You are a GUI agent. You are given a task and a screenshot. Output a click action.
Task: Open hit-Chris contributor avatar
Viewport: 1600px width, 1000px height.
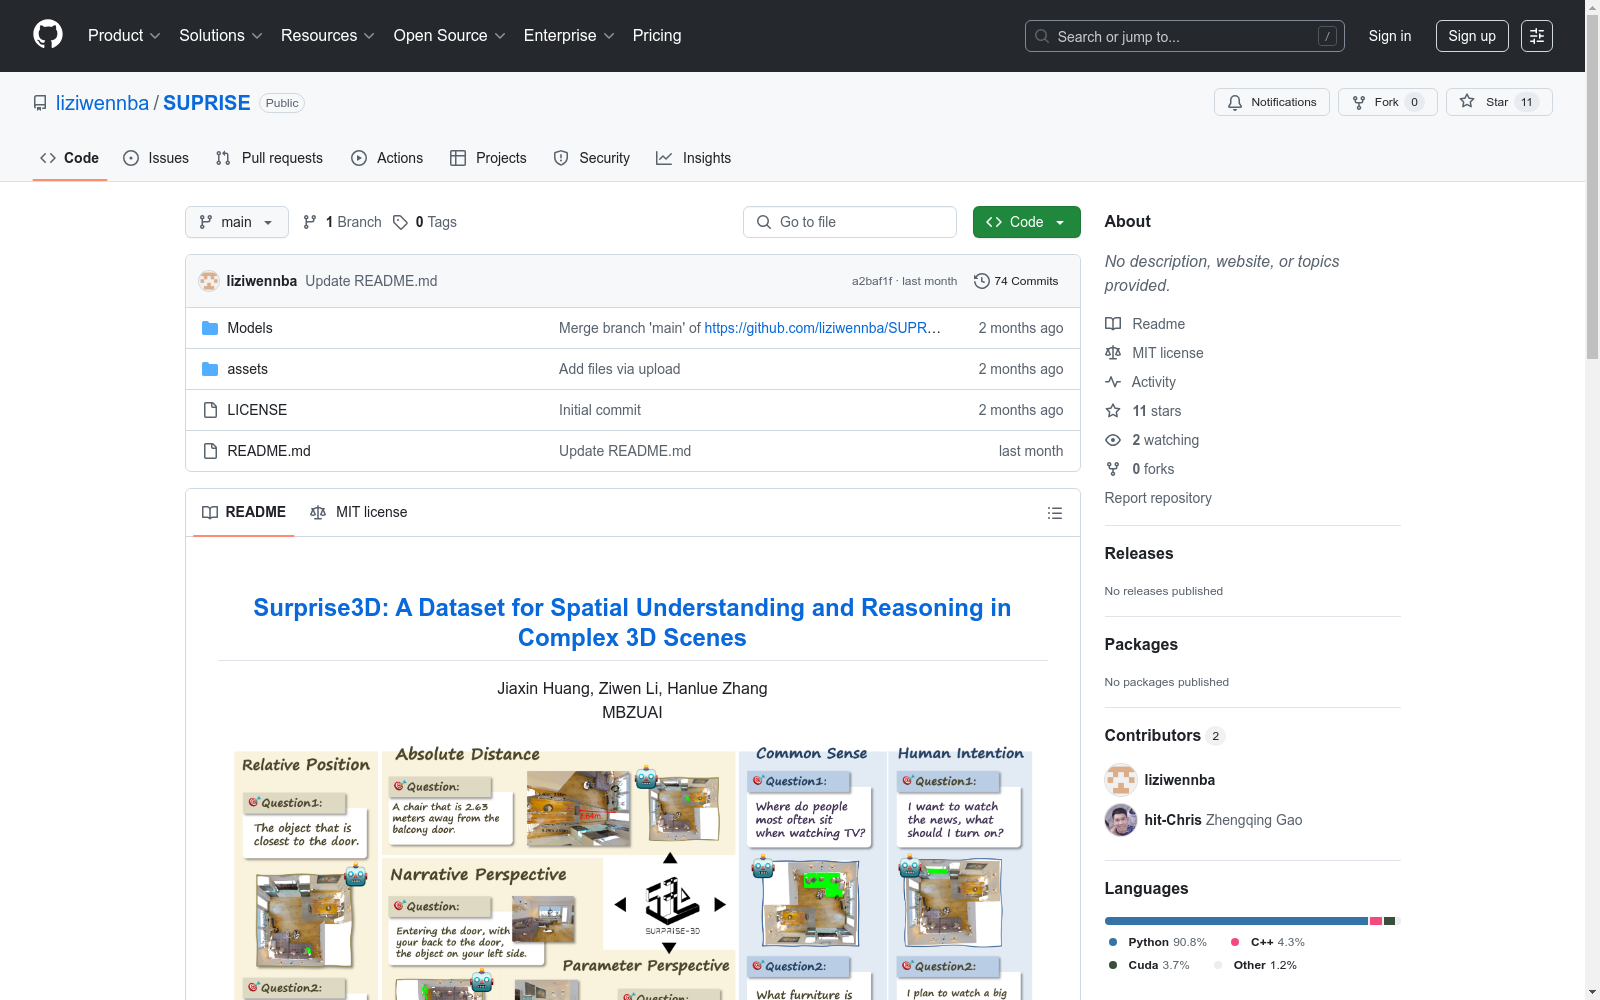[x=1121, y=820]
